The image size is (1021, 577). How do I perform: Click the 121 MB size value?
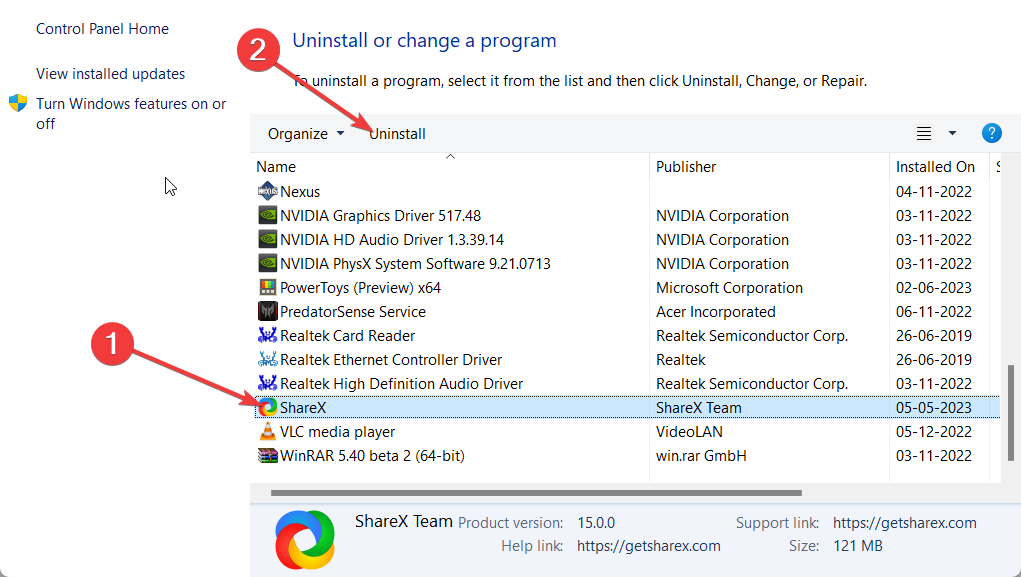tap(858, 546)
